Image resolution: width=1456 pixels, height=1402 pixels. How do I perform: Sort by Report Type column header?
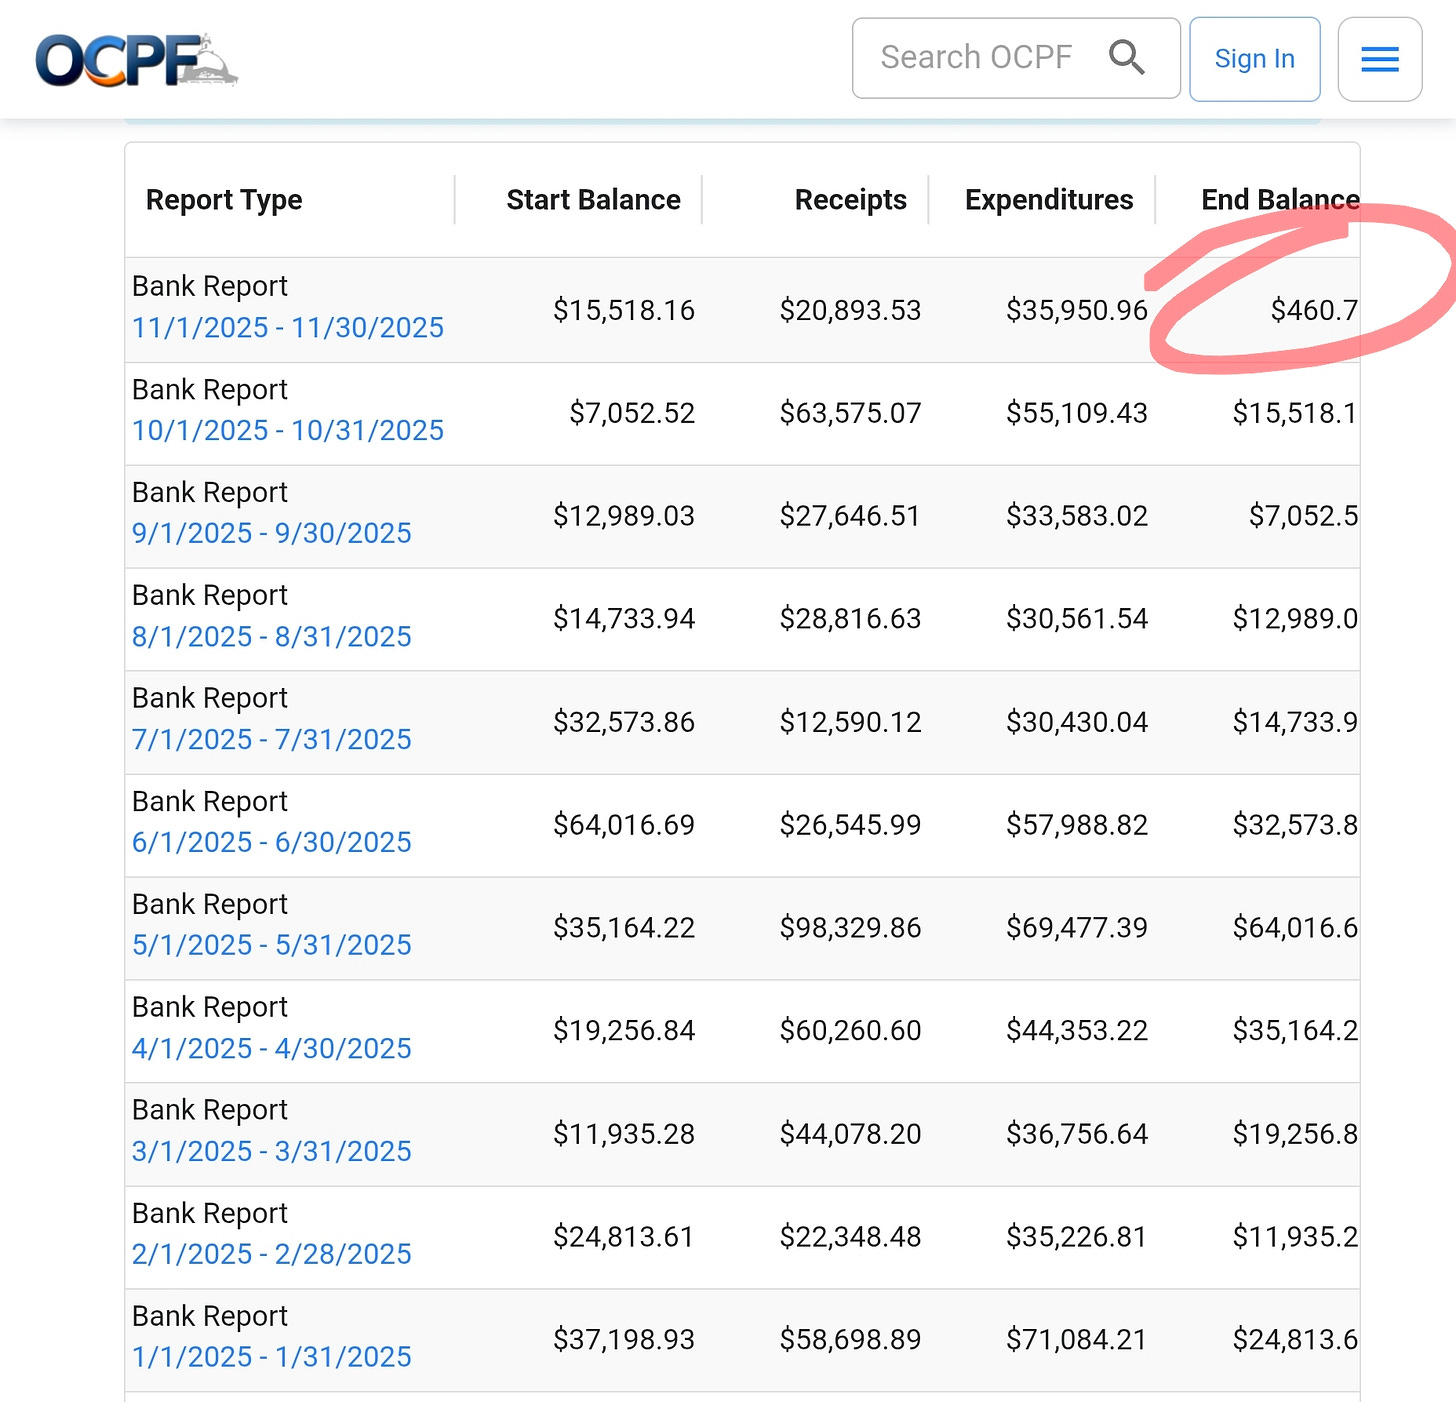click(224, 200)
